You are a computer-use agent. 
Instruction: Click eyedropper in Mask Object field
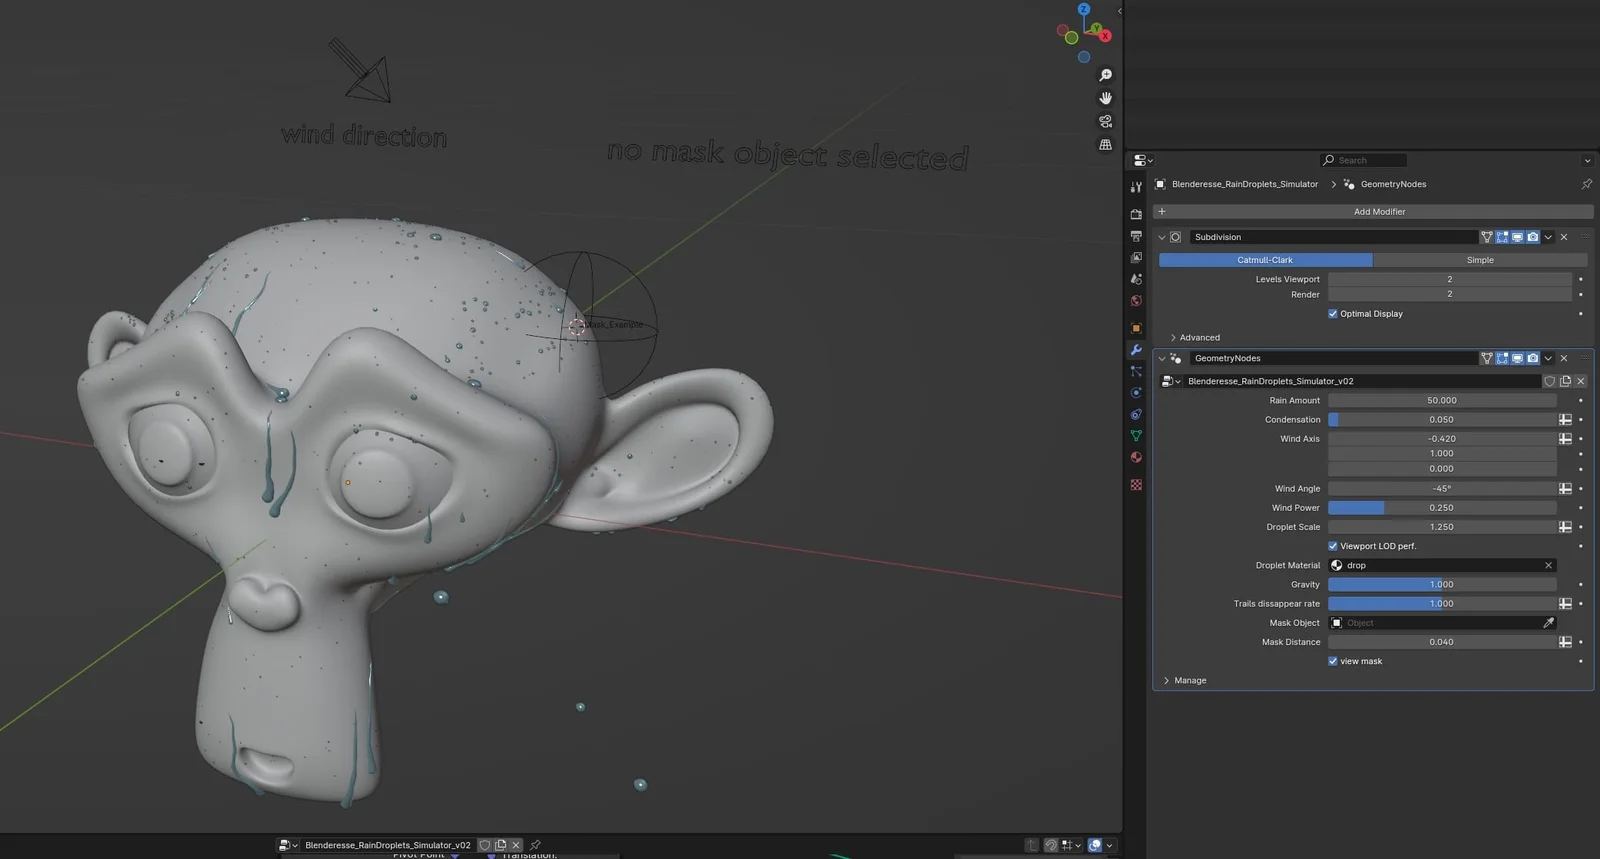tap(1548, 623)
